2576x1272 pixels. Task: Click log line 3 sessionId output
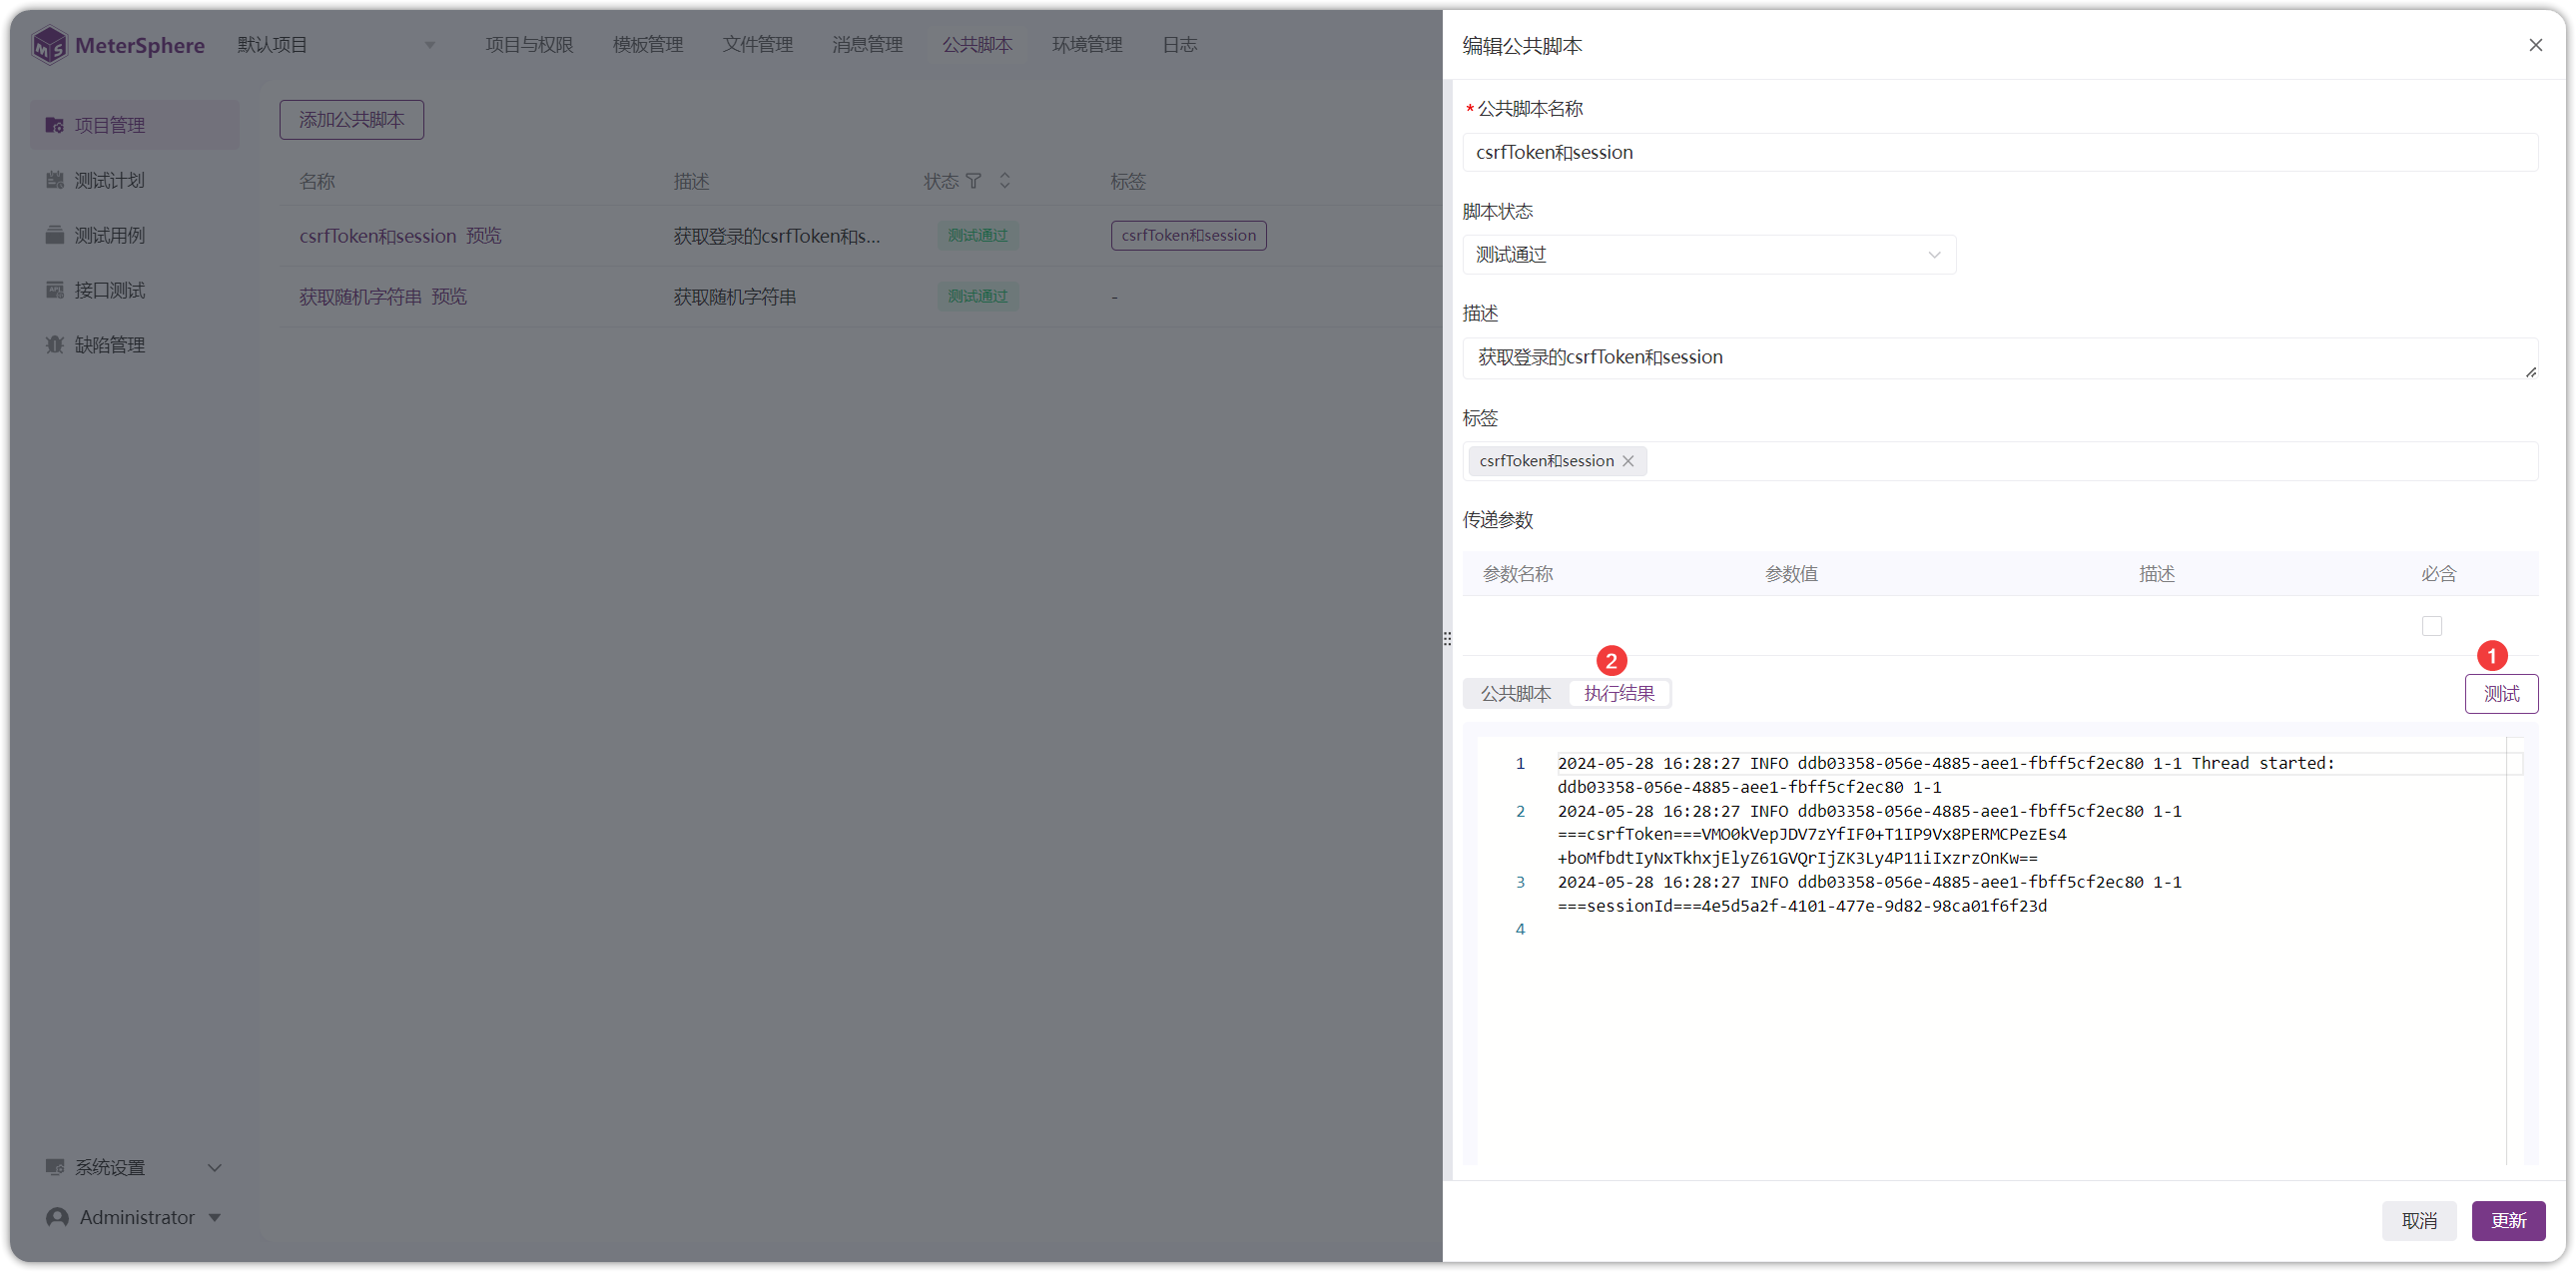click(1802, 906)
